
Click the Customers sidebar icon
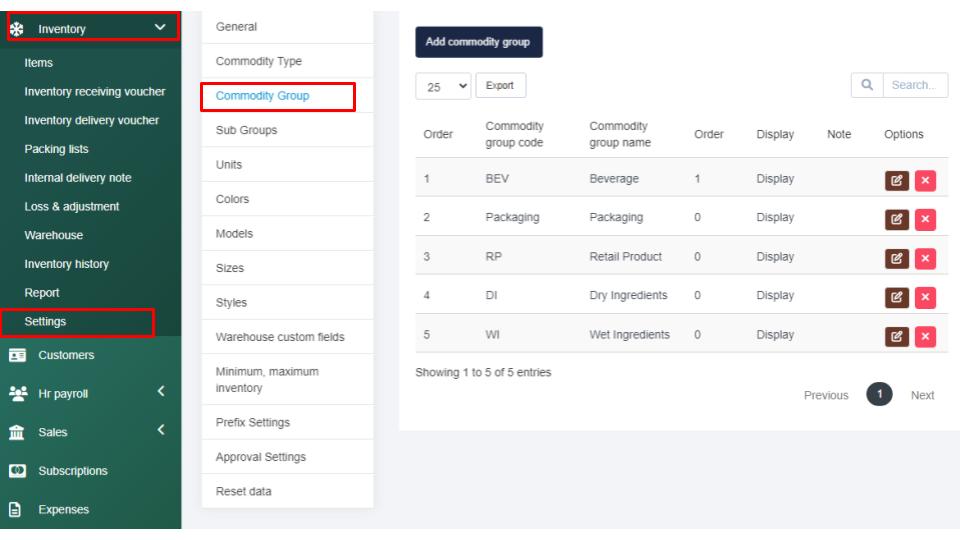[x=16, y=355]
